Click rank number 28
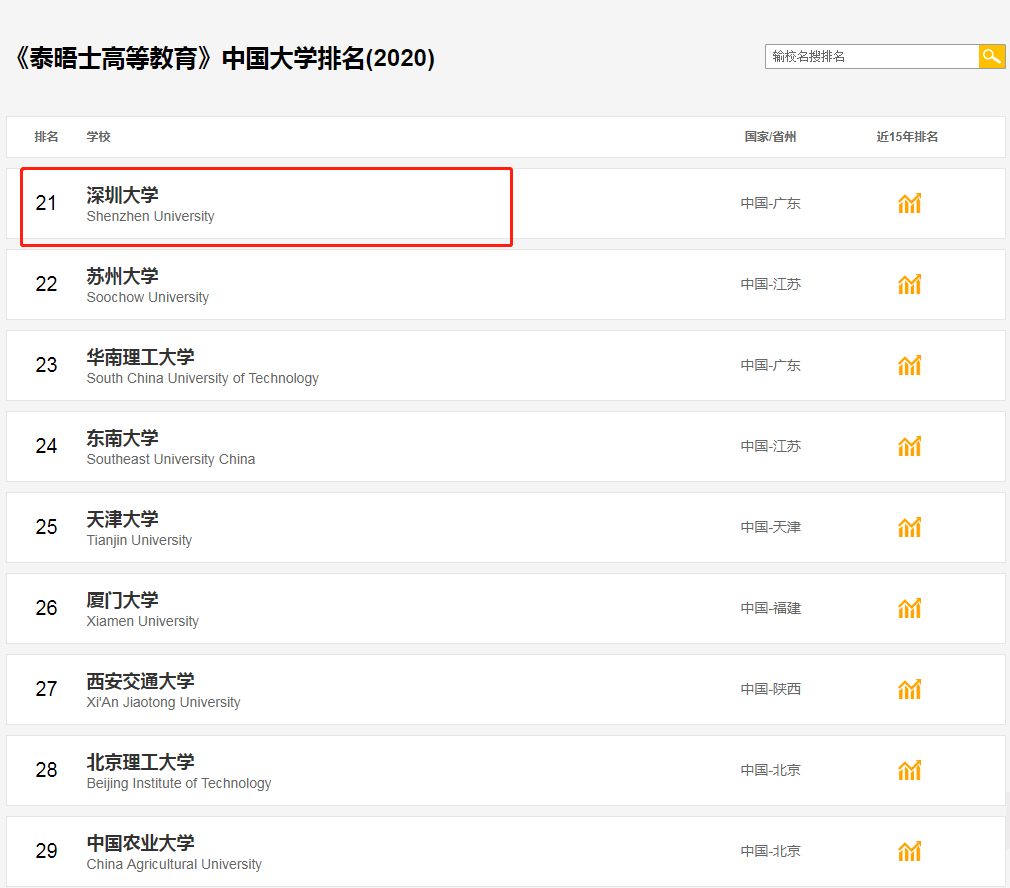1010x888 pixels. 46,770
